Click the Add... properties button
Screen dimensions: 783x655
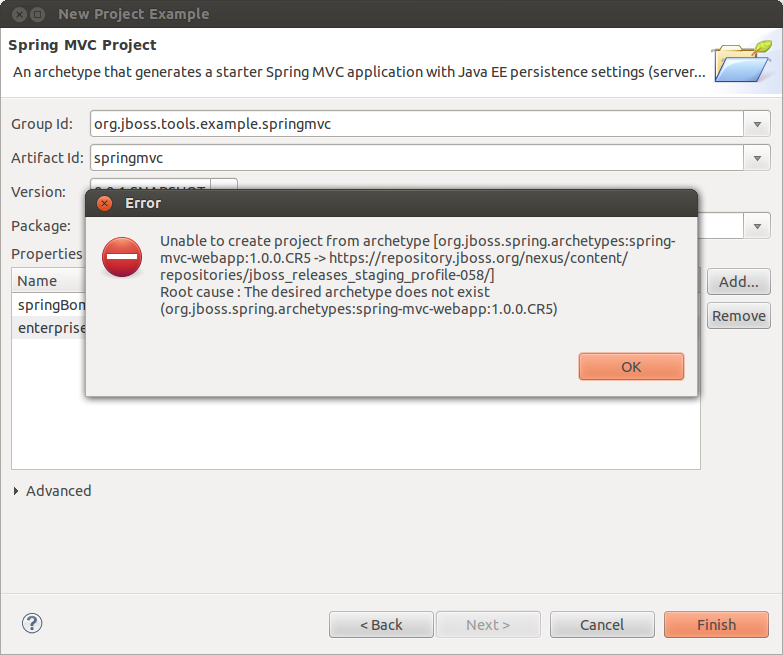point(739,282)
